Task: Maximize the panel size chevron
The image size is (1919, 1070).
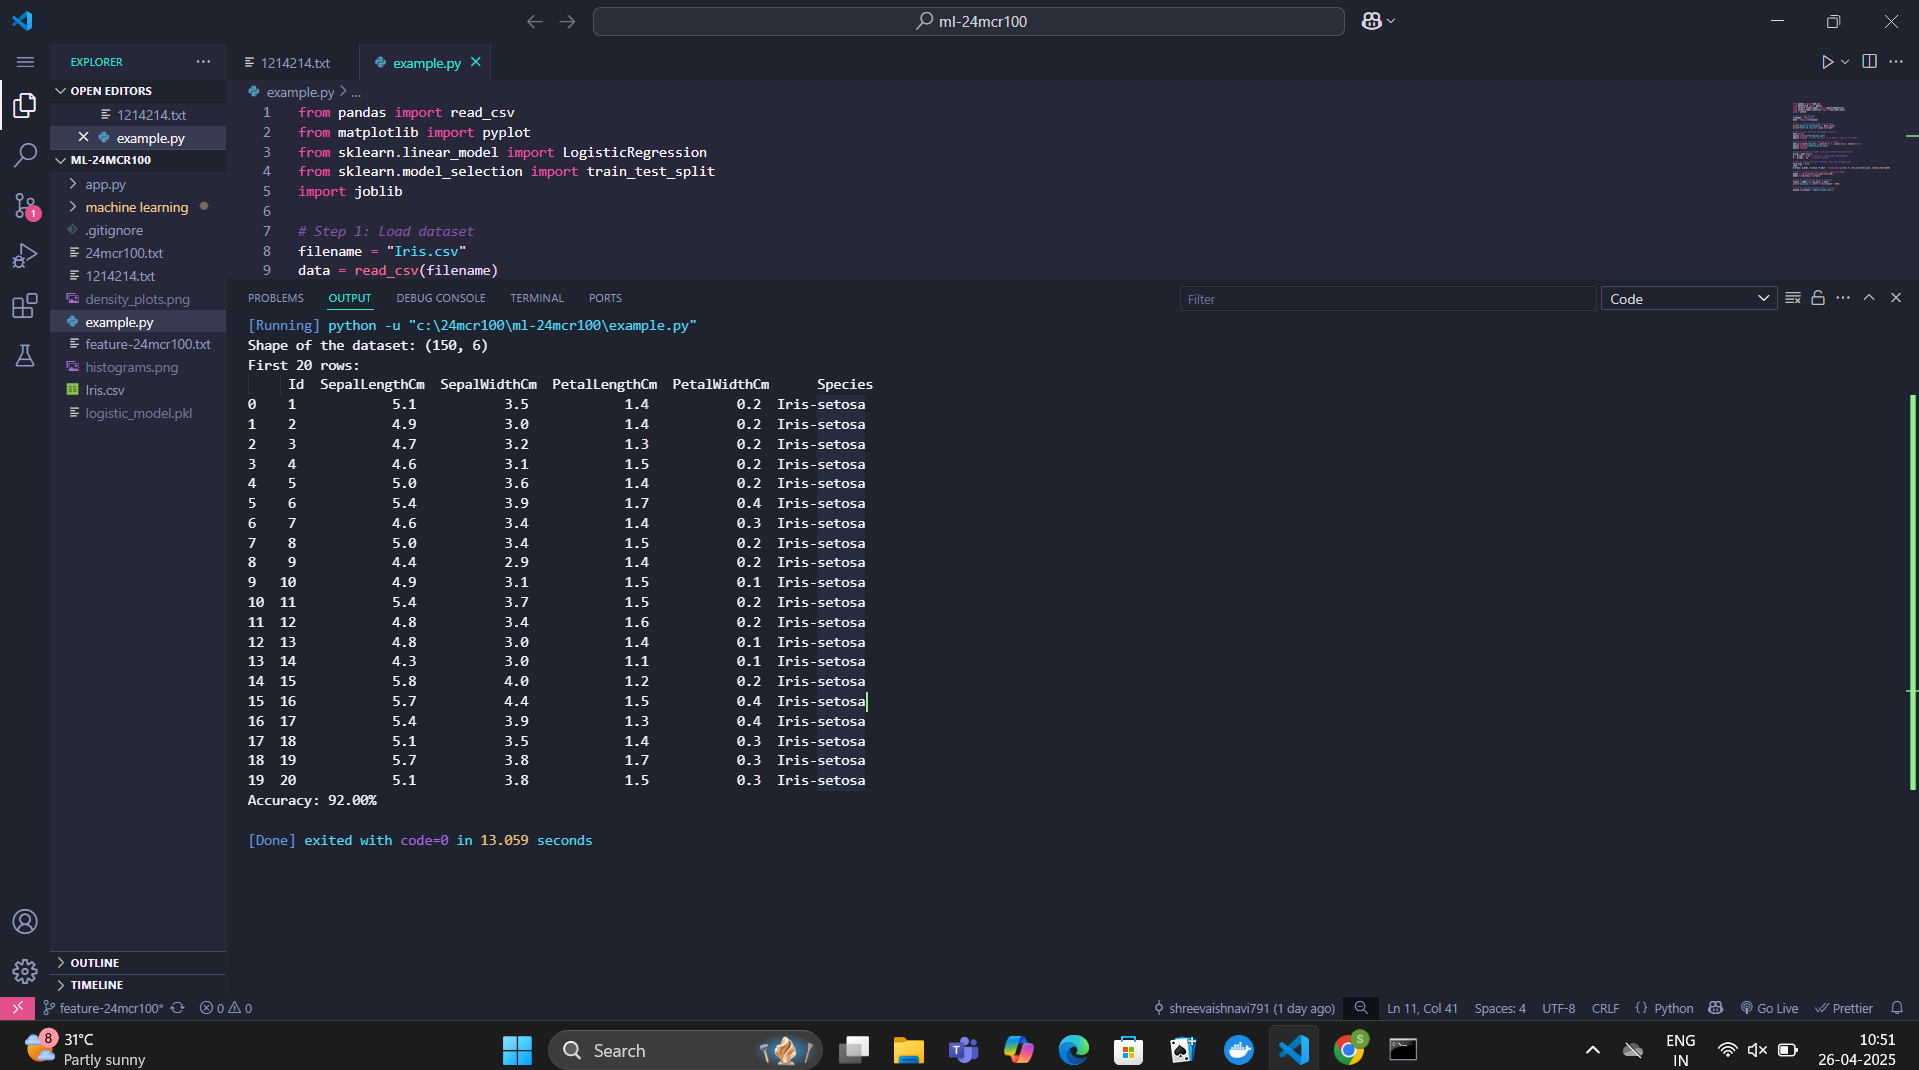Action: coord(1869,298)
